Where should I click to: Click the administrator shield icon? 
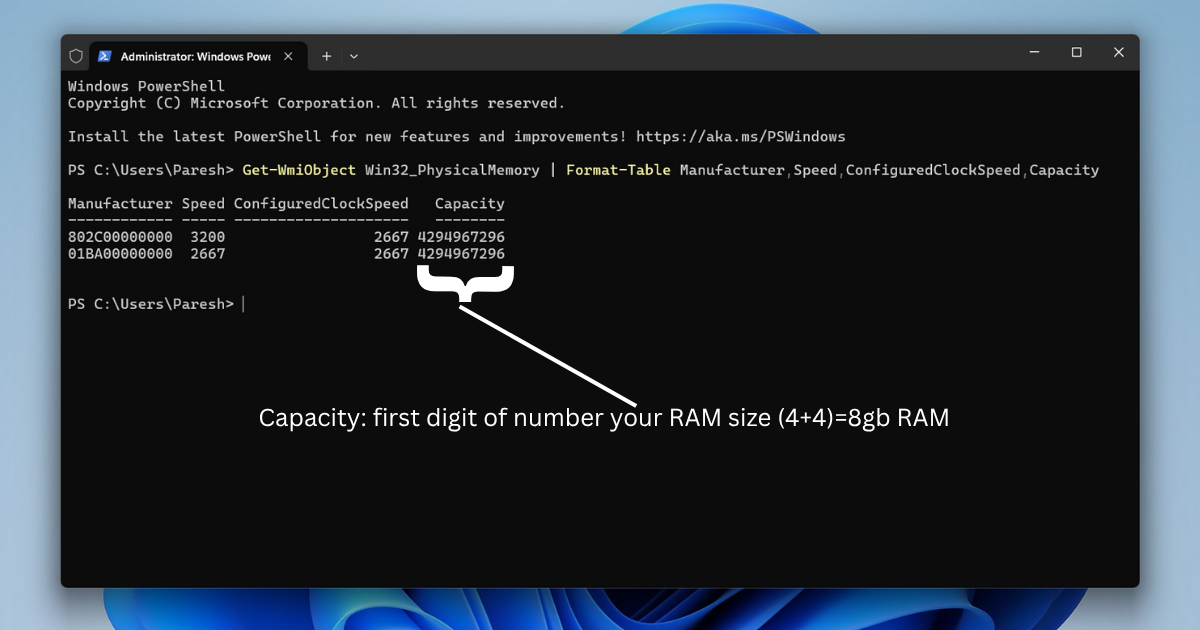click(76, 56)
